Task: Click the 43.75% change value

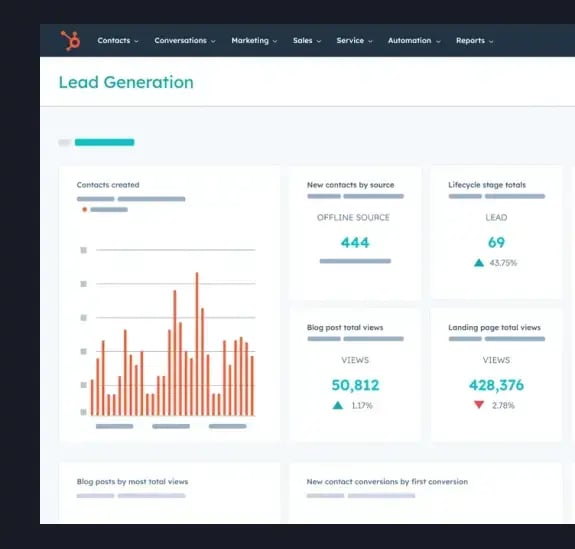Action: [503, 263]
